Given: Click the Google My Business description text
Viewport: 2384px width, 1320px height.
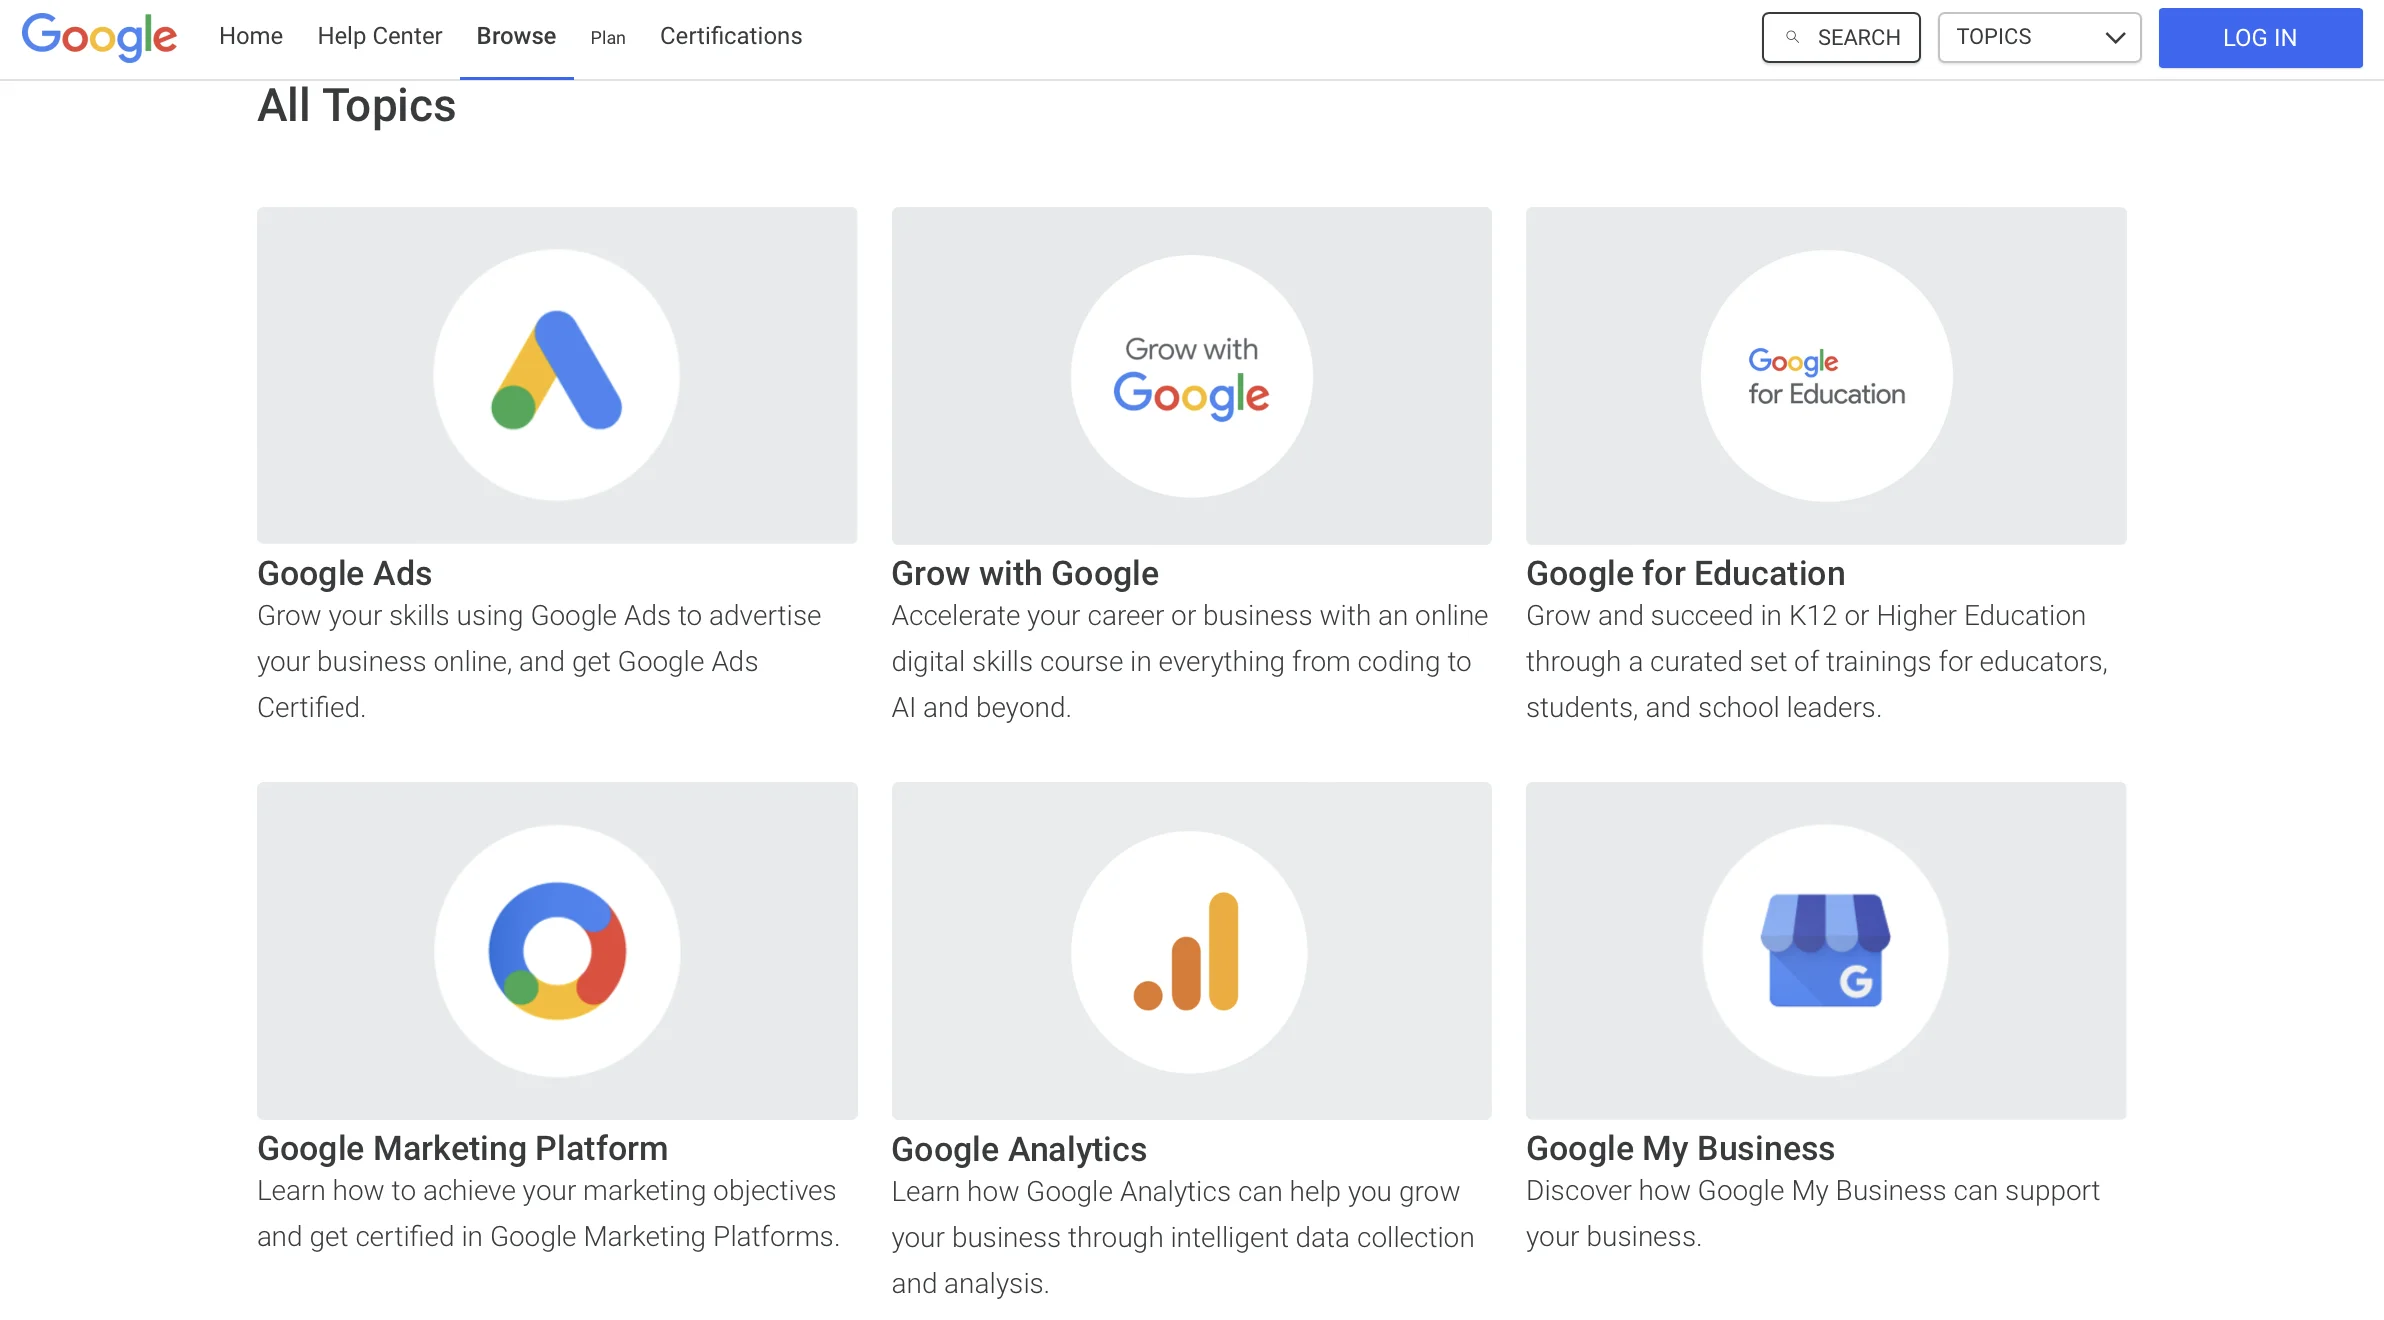Looking at the screenshot, I should click(x=1813, y=1213).
